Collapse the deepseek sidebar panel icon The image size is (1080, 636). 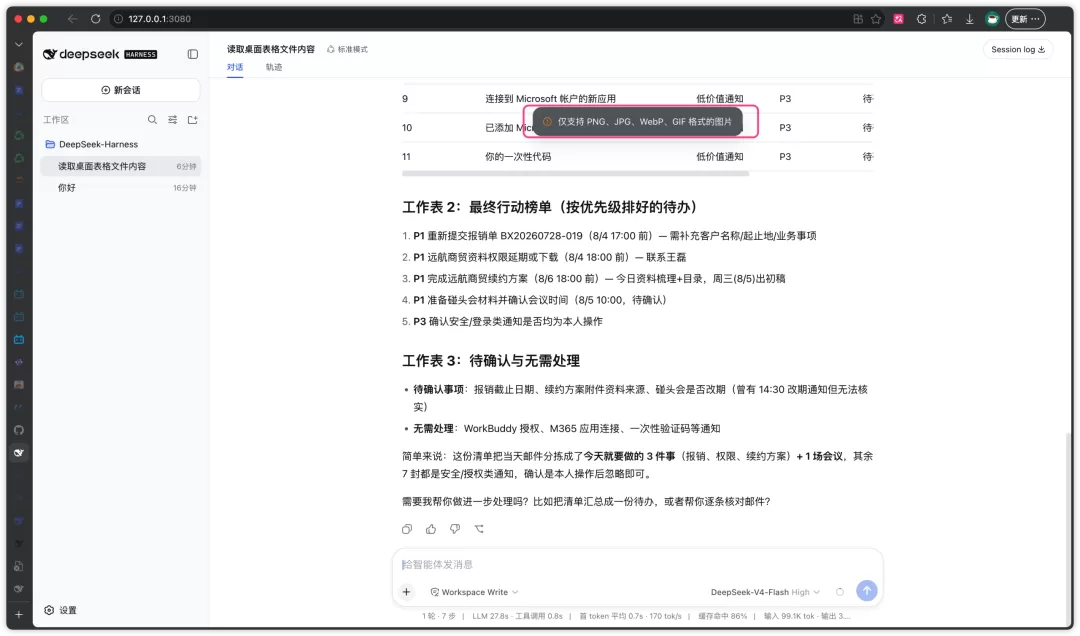(193, 54)
